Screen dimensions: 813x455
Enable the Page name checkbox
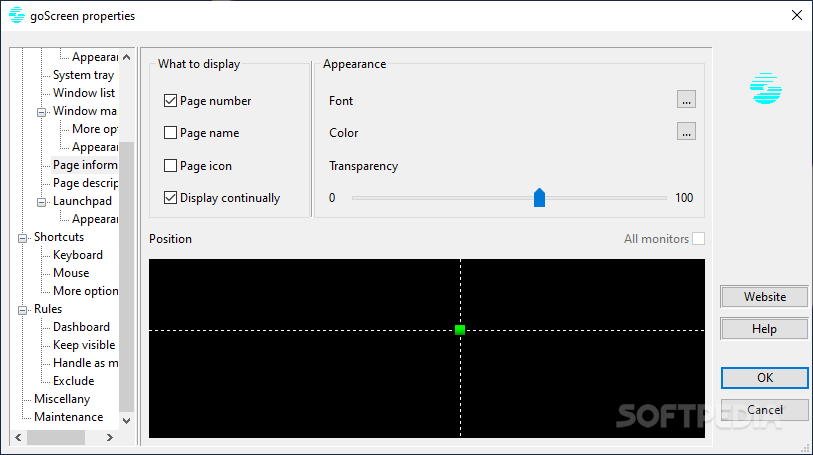170,133
